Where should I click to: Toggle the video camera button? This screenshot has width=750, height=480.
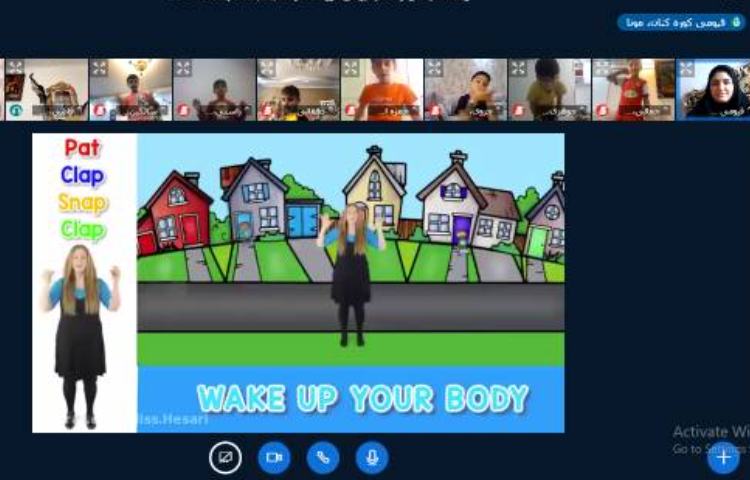274,457
